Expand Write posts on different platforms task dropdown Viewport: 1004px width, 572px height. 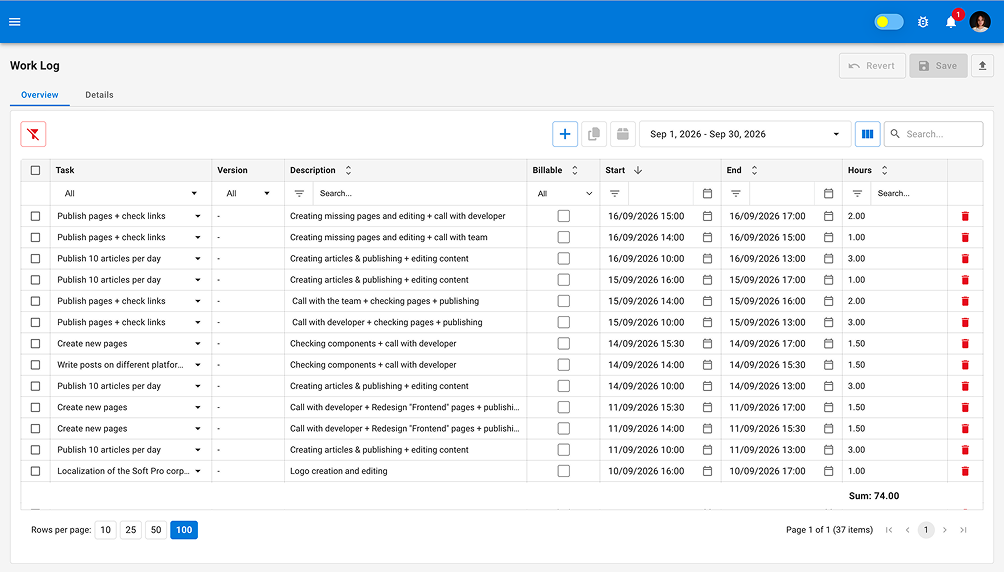click(198, 365)
